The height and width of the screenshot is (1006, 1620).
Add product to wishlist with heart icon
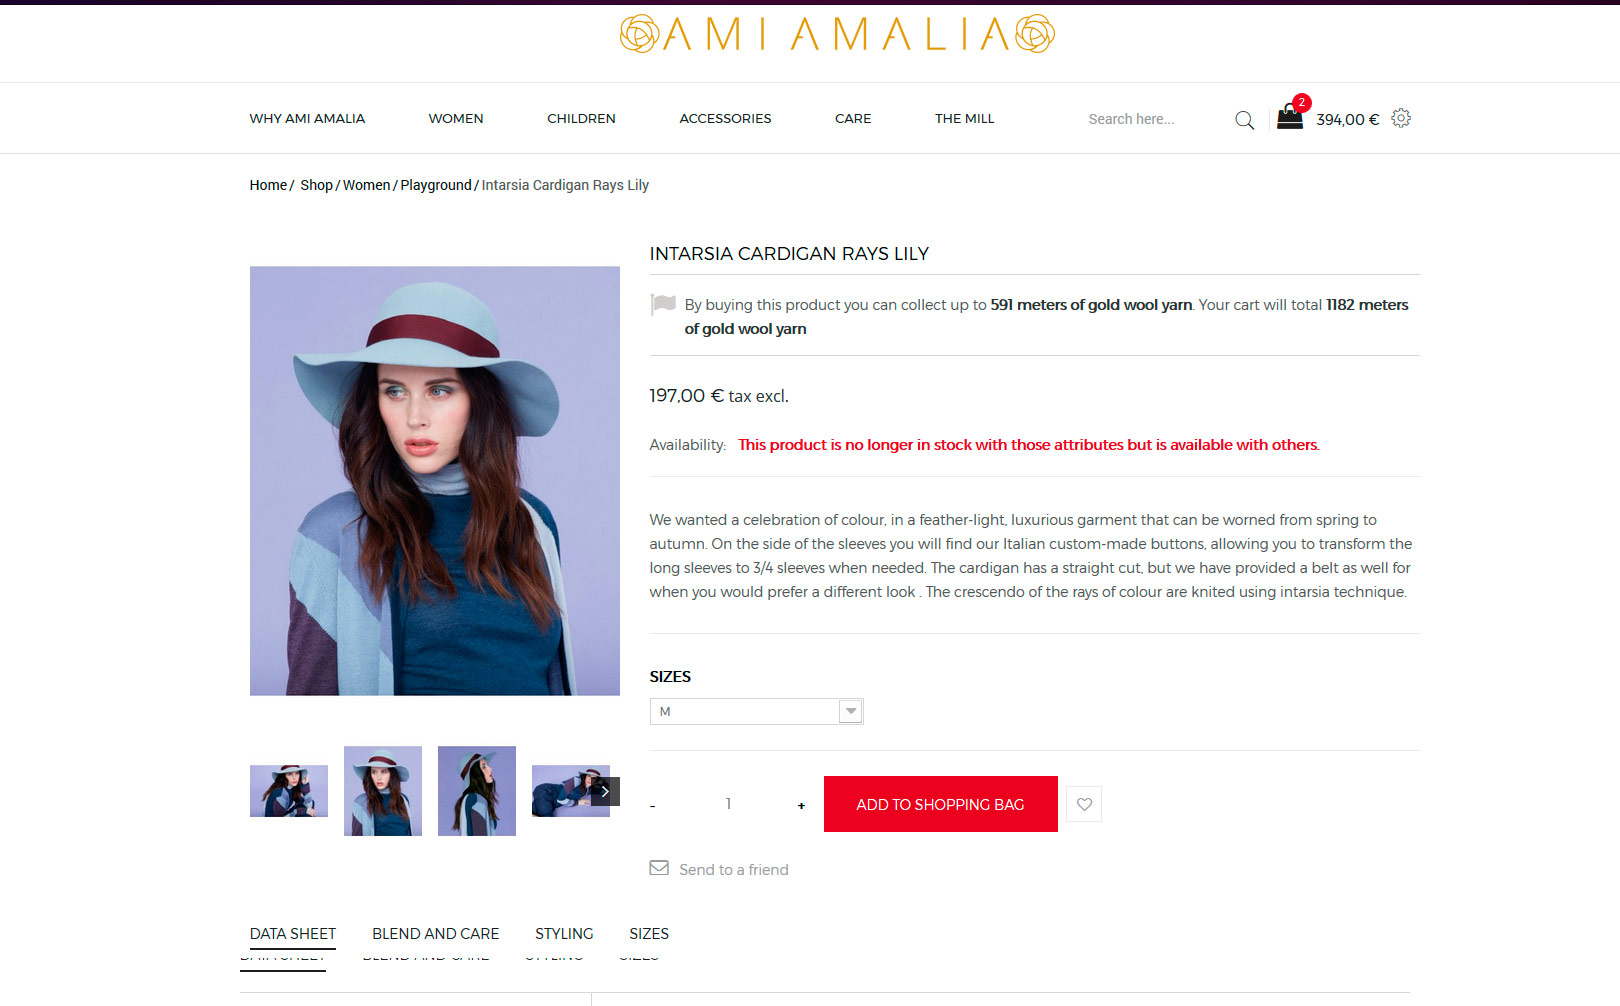pyautogui.click(x=1084, y=804)
